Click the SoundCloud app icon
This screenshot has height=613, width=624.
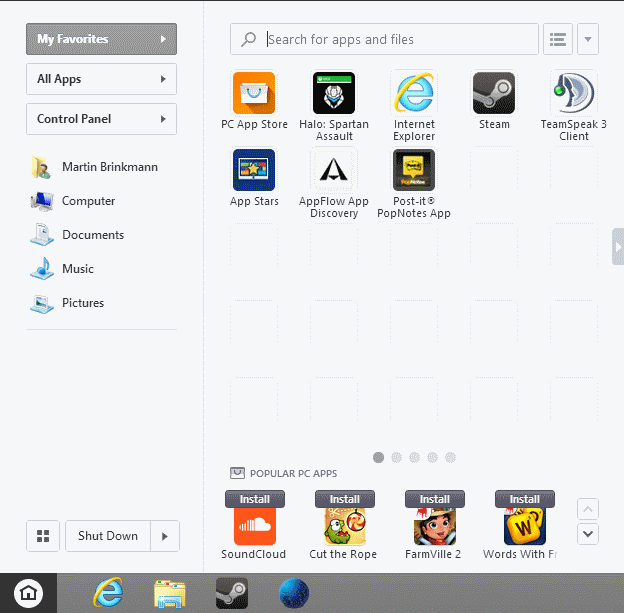(x=255, y=526)
